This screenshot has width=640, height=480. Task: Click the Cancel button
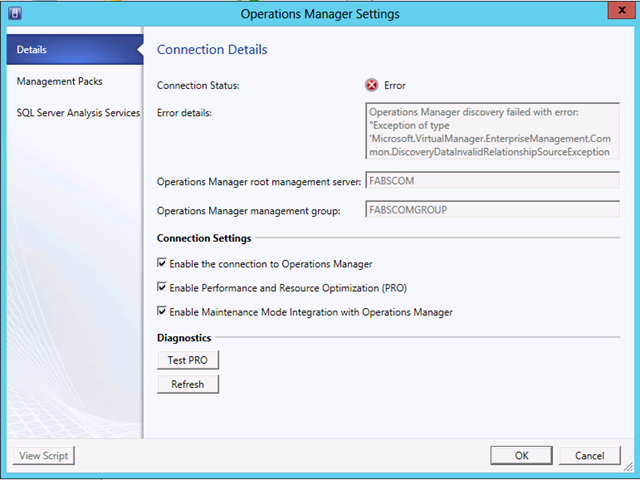point(589,456)
